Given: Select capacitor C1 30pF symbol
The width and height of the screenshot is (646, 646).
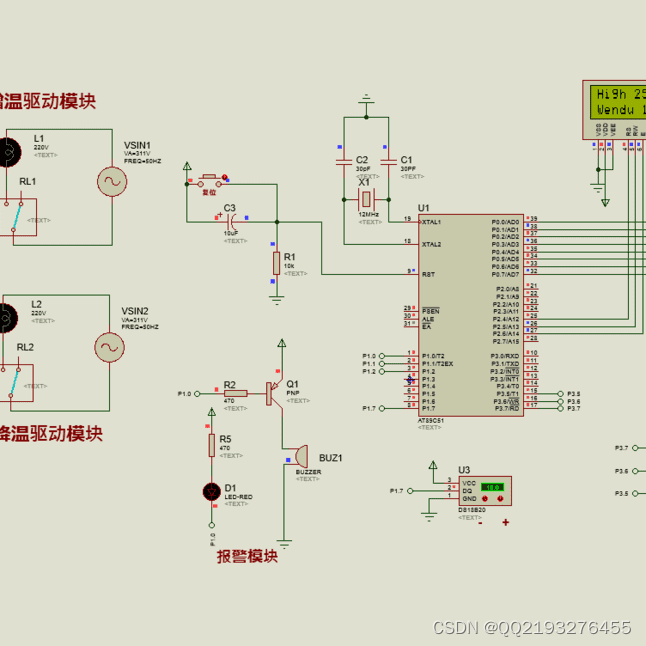Looking at the screenshot, I should click(389, 162).
